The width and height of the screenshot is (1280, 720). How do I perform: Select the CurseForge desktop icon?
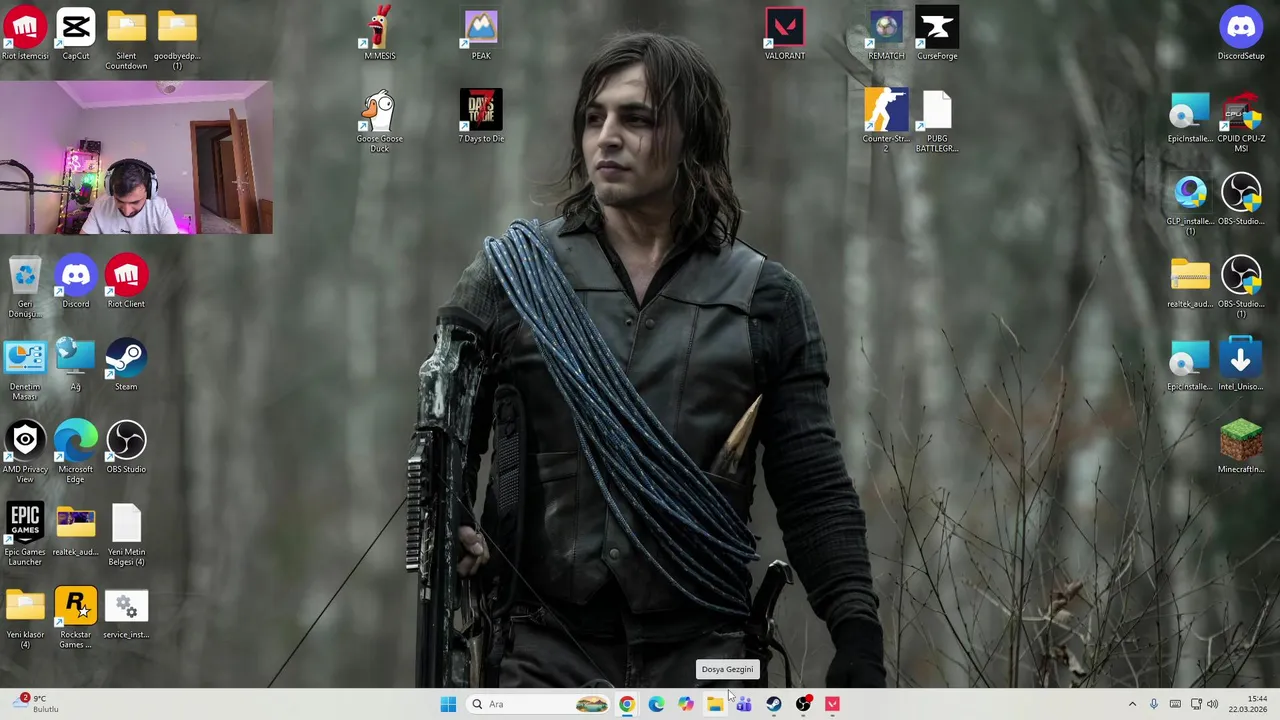click(937, 34)
